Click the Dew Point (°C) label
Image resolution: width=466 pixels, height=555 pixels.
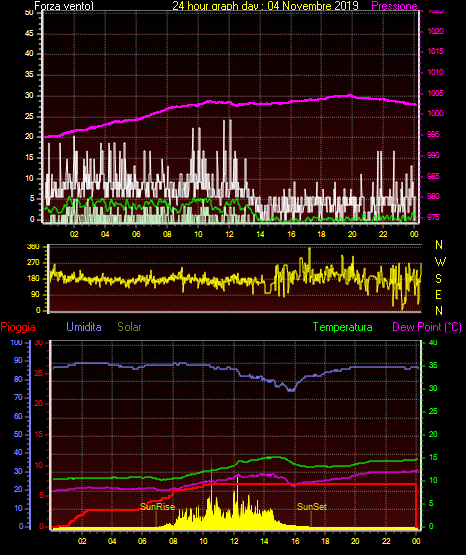427,327
